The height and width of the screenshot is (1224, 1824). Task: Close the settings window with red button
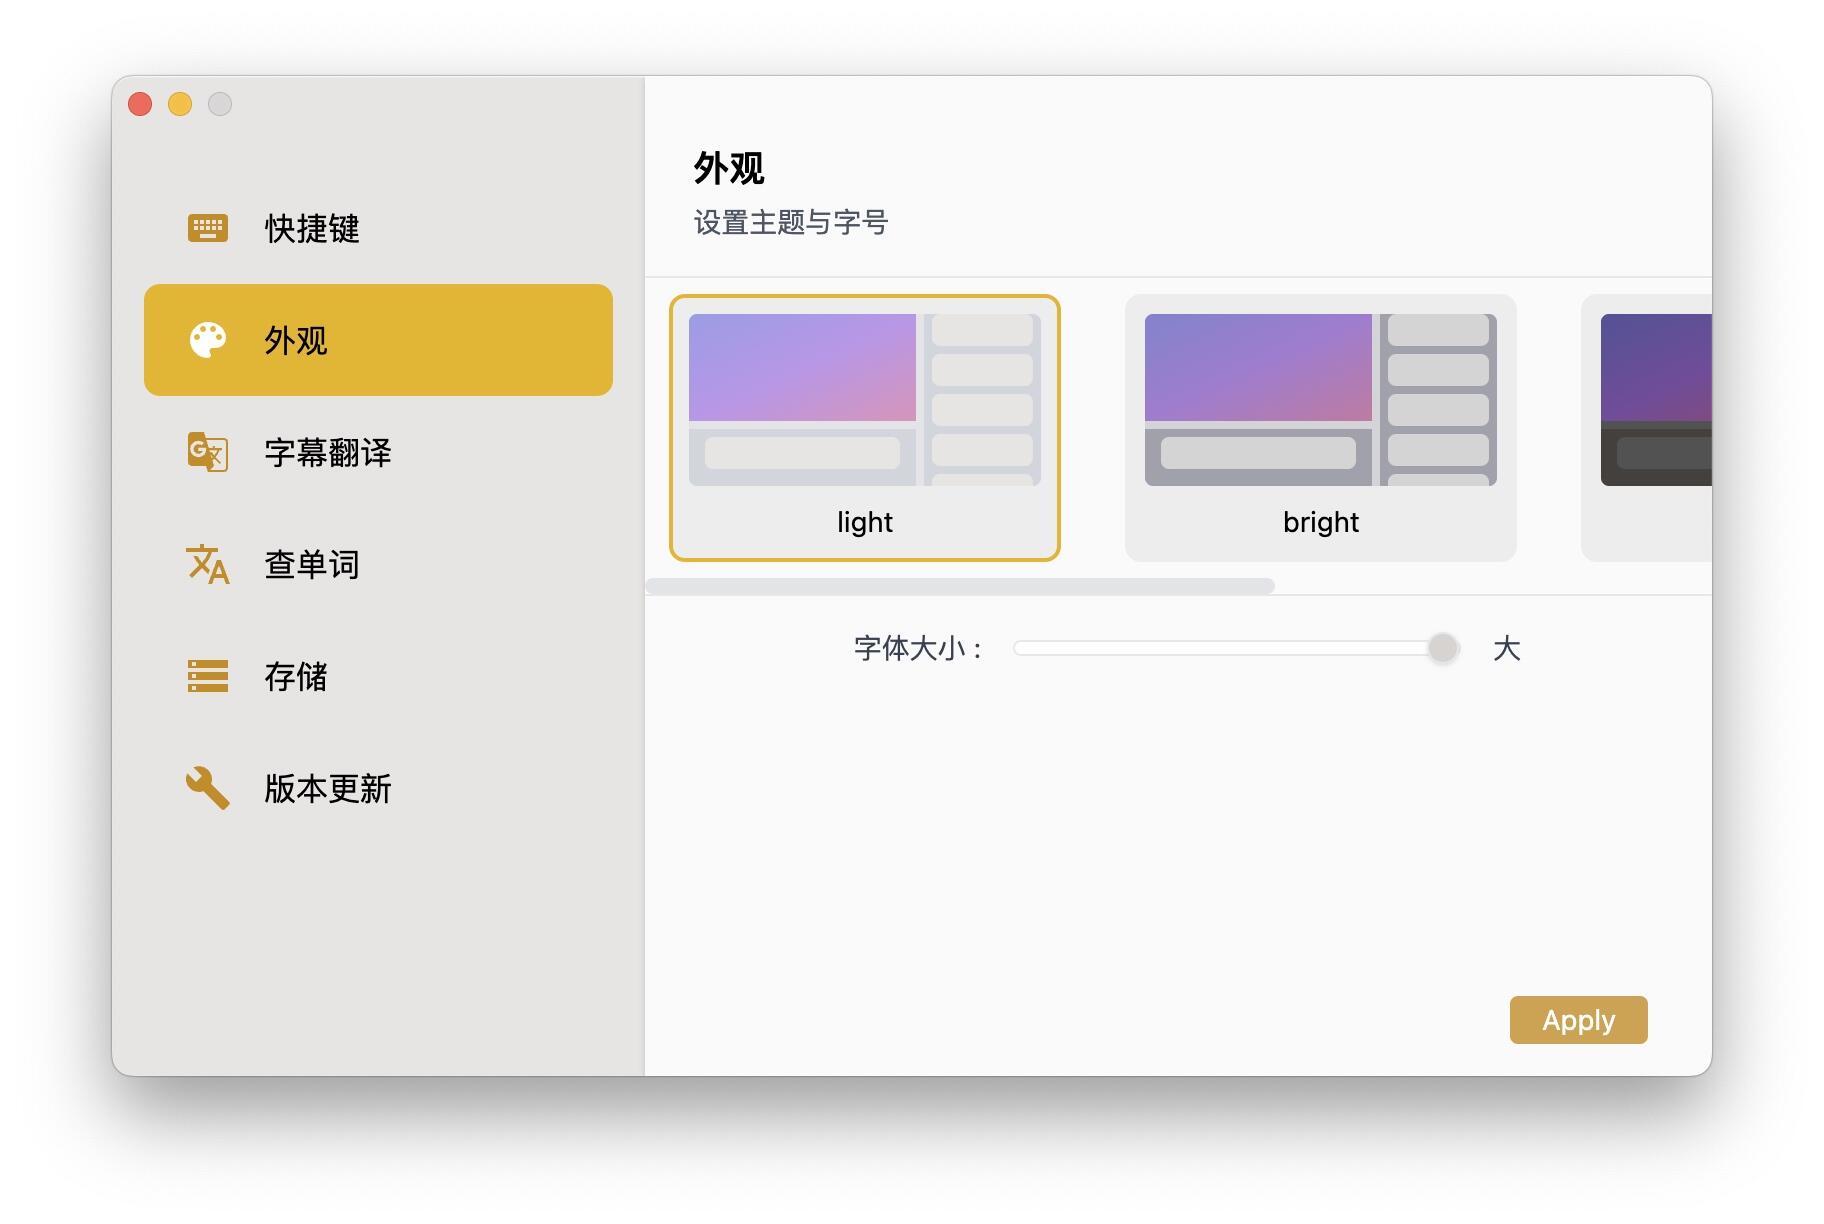click(x=140, y=104)
